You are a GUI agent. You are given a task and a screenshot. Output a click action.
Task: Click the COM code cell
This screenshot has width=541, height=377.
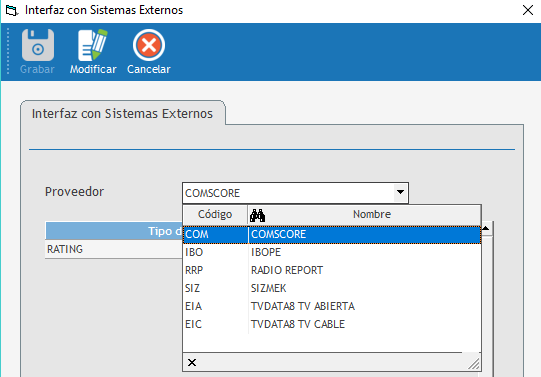pyautogui.click(x=215, y=235)
